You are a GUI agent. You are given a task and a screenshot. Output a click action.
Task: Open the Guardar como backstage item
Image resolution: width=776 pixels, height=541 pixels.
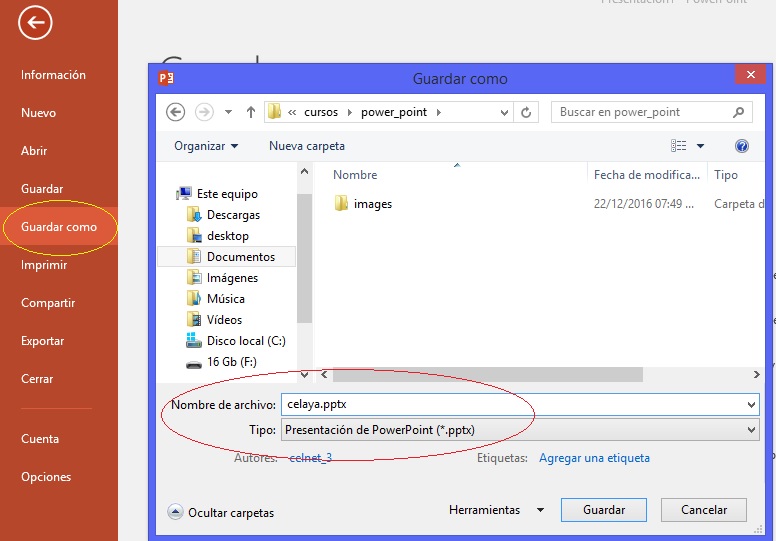pos(59,227)
